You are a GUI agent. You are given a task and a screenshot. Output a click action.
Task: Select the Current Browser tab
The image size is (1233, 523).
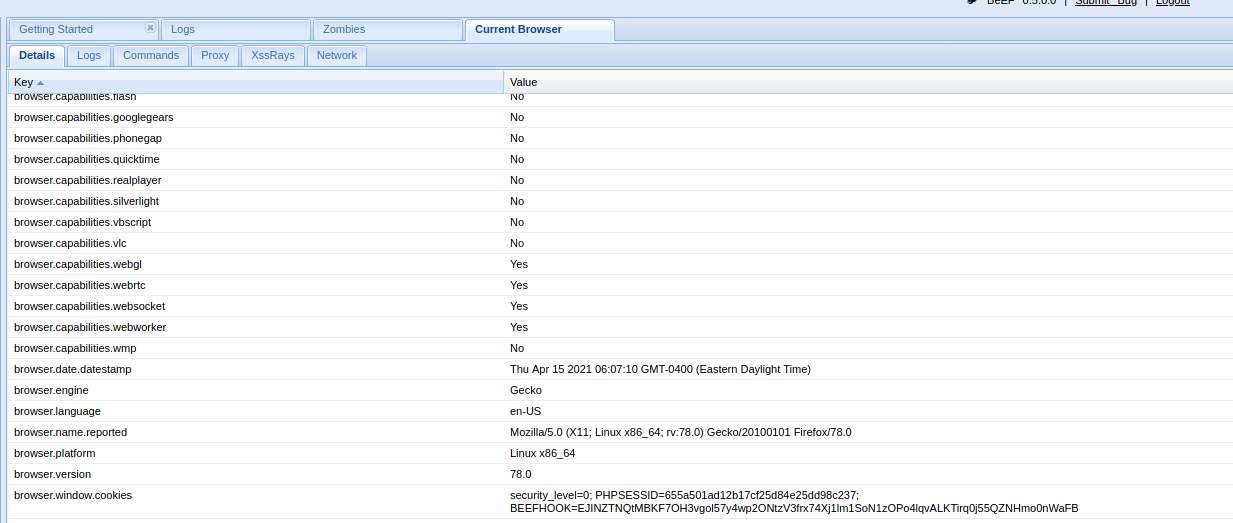point(540,30)
